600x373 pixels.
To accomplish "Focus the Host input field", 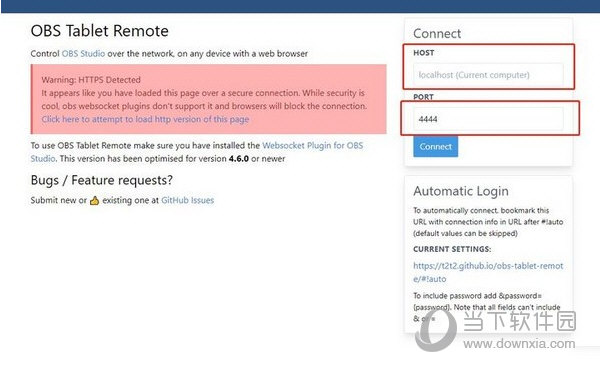I will [x=488, y=75].
